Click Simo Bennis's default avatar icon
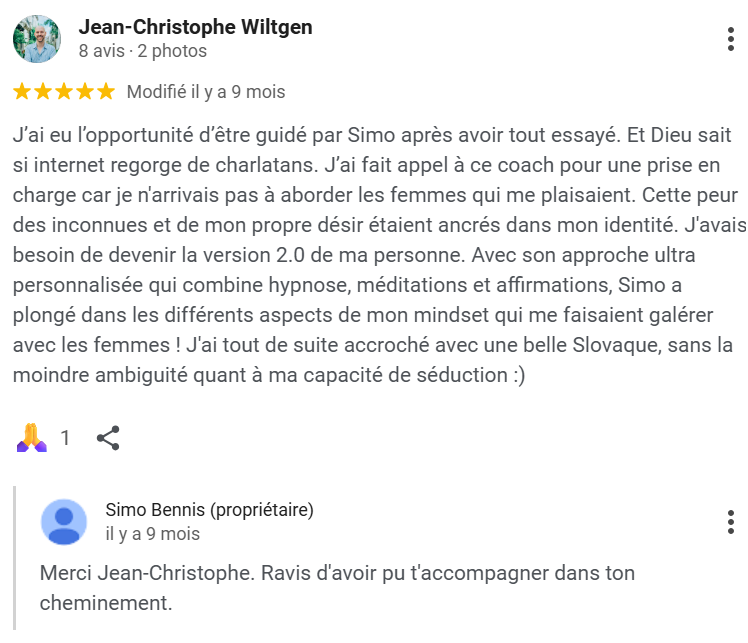 click(64, 522)
